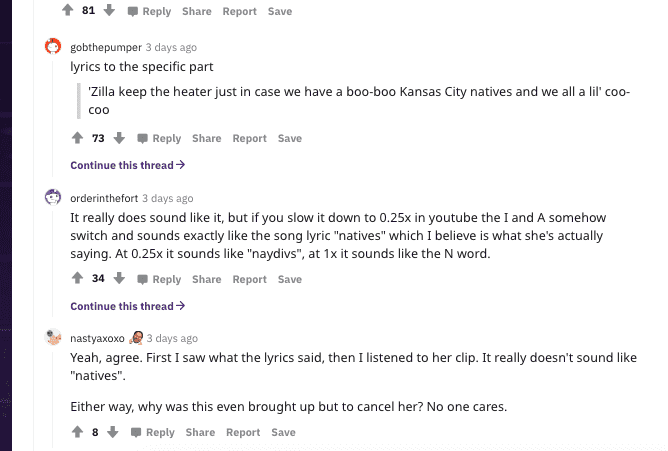Reply to orderinthefort's comment
The width and height of the screenshot is (668, 451).
point(159,279)
